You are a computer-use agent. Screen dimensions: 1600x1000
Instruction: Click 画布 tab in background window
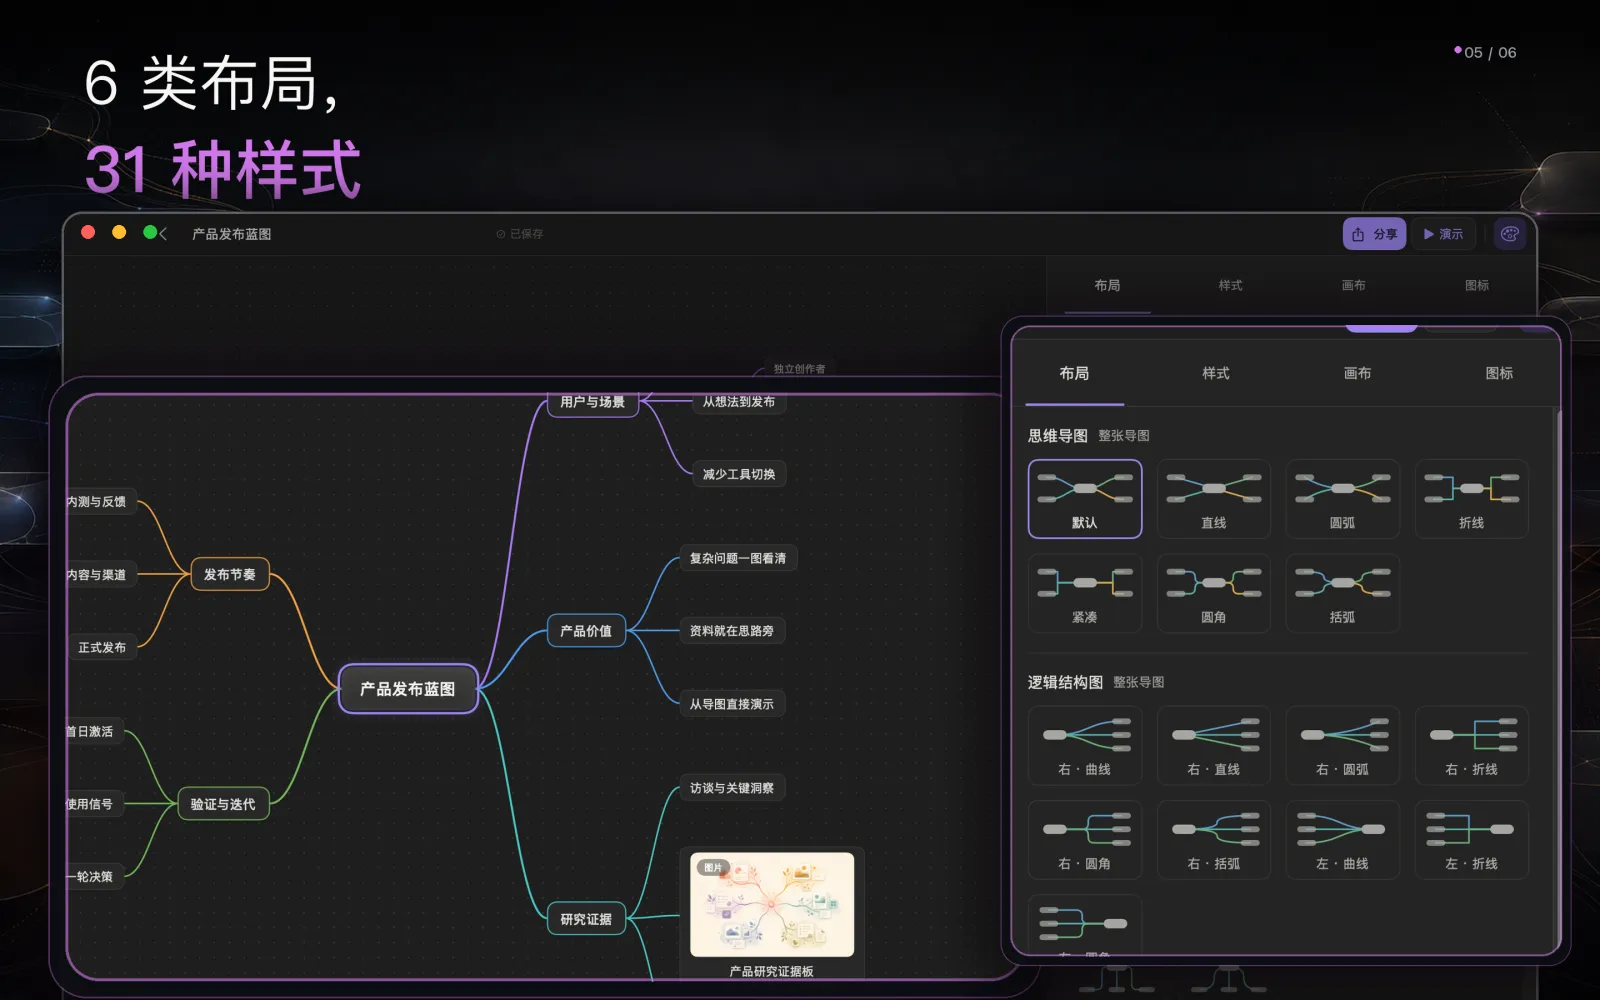click(1353, 285)
